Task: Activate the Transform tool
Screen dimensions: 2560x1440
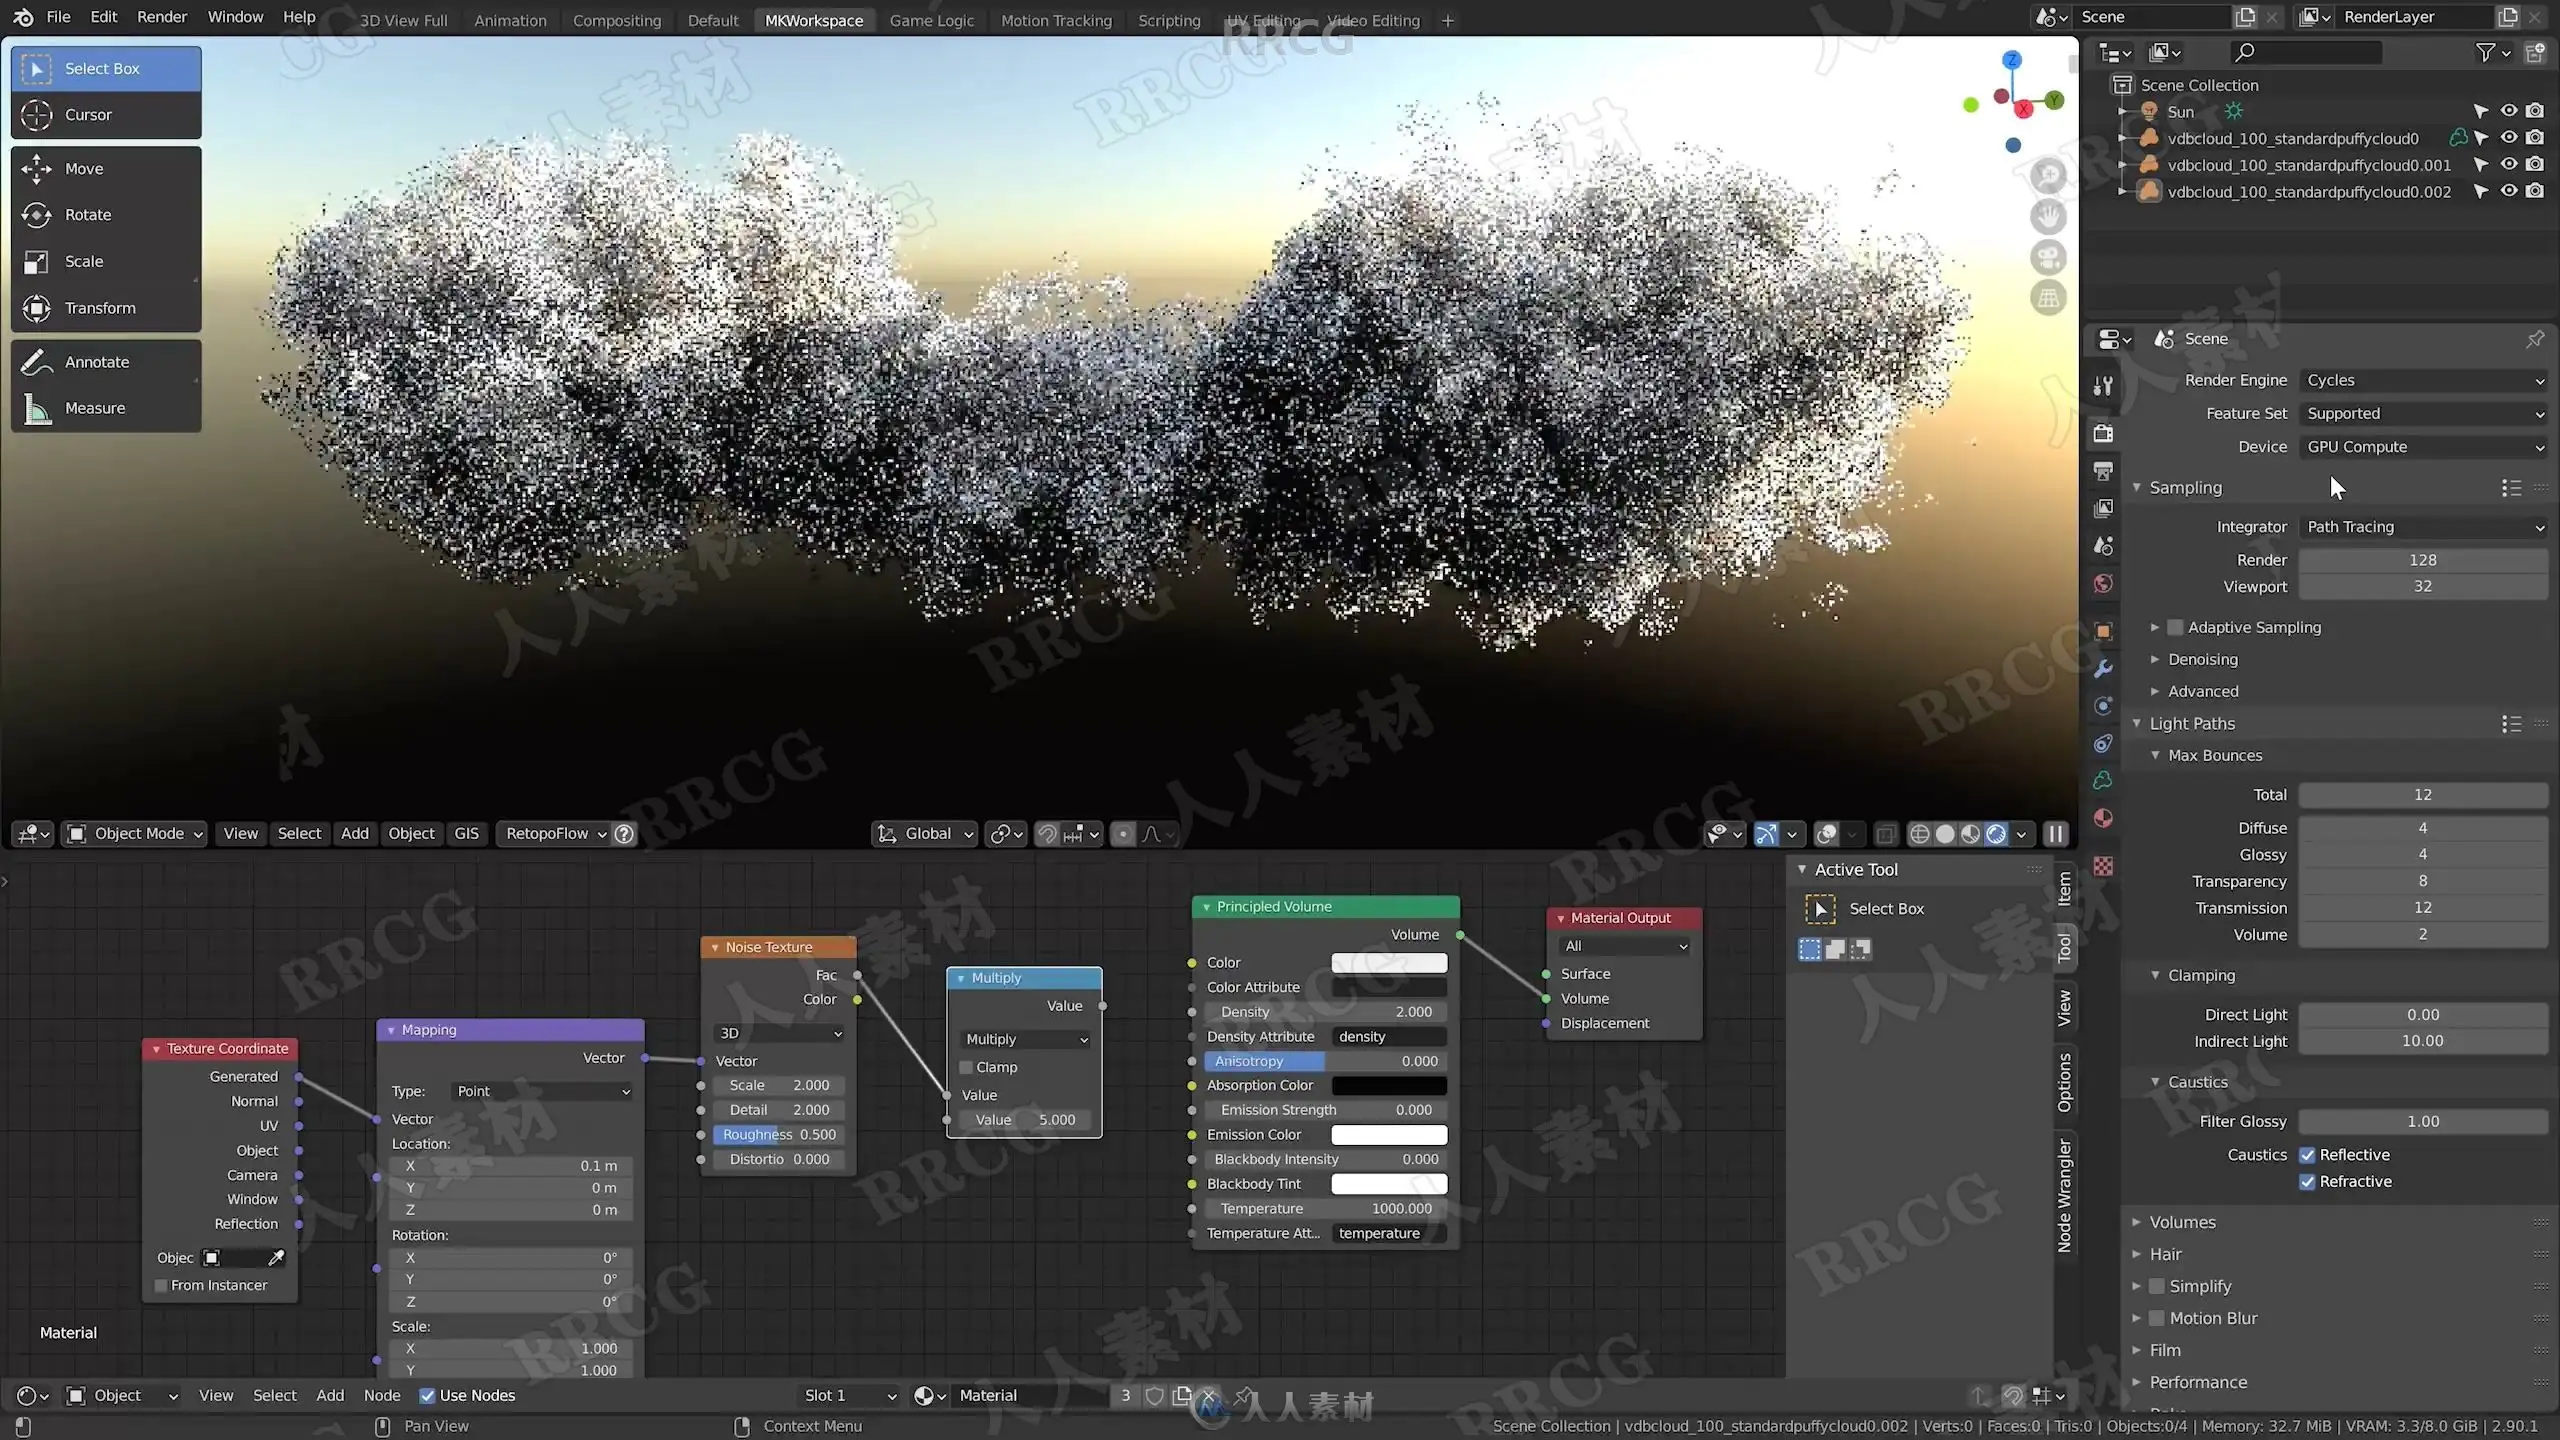Action: point(106,308)
